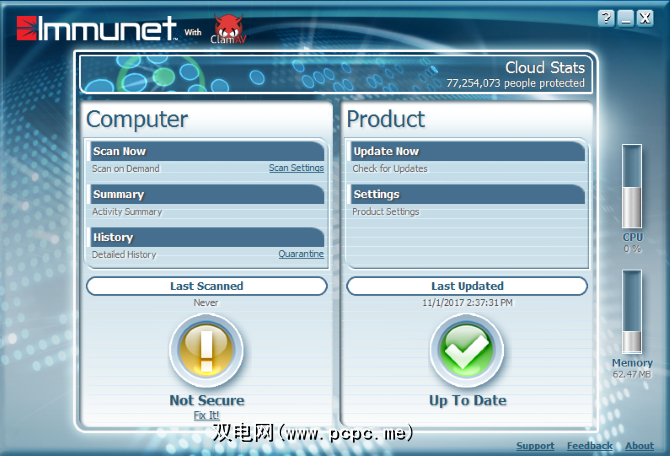The image size is (670, 456).
Task: Minimize the Immunet window
Action: 626,18
